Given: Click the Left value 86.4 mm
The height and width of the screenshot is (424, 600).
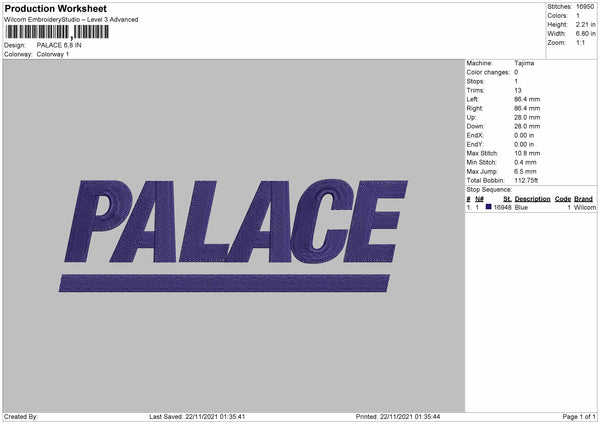Looking at the screenshot, I should [527, 99].
